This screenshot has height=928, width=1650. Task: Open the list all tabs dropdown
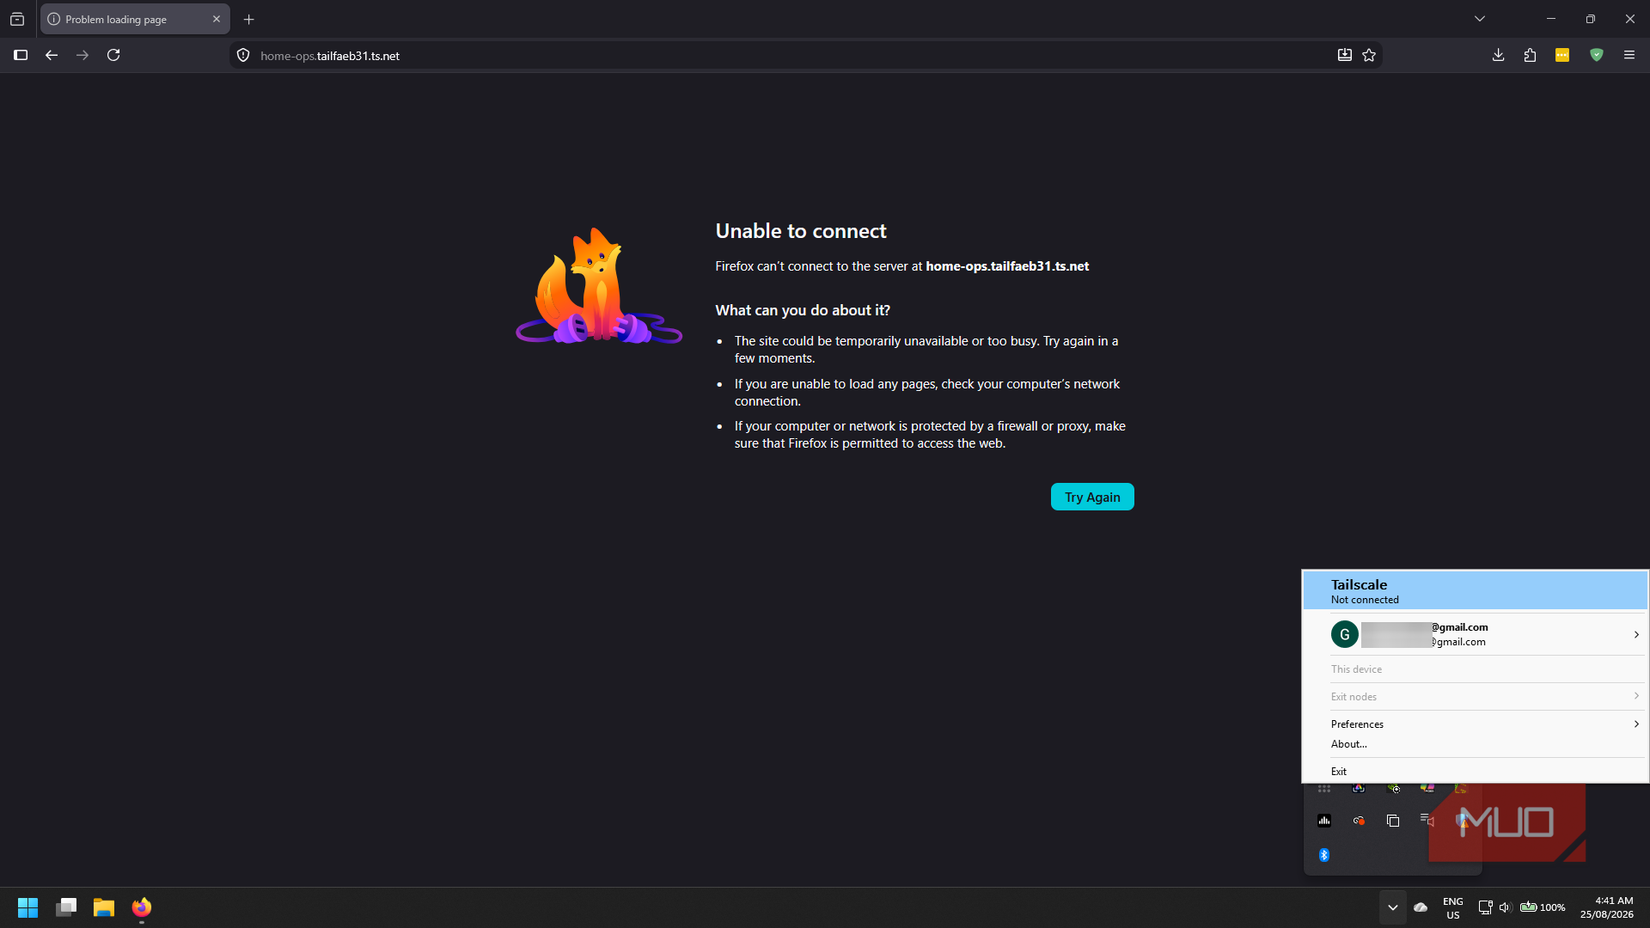coord(1480,19)
